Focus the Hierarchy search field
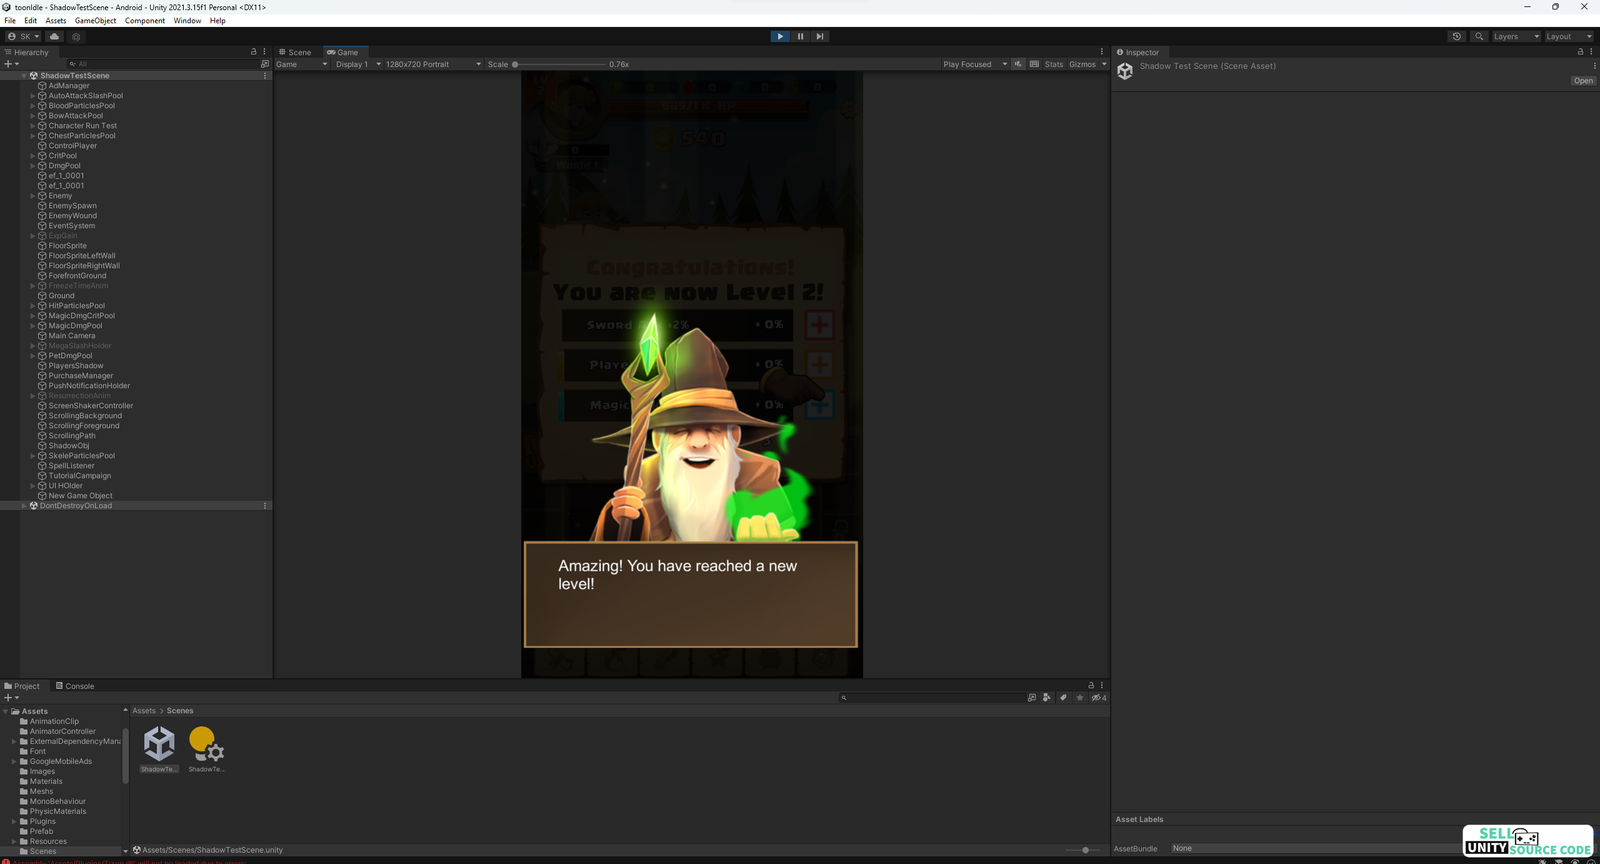1600x864 pixels. pos(165,64)
